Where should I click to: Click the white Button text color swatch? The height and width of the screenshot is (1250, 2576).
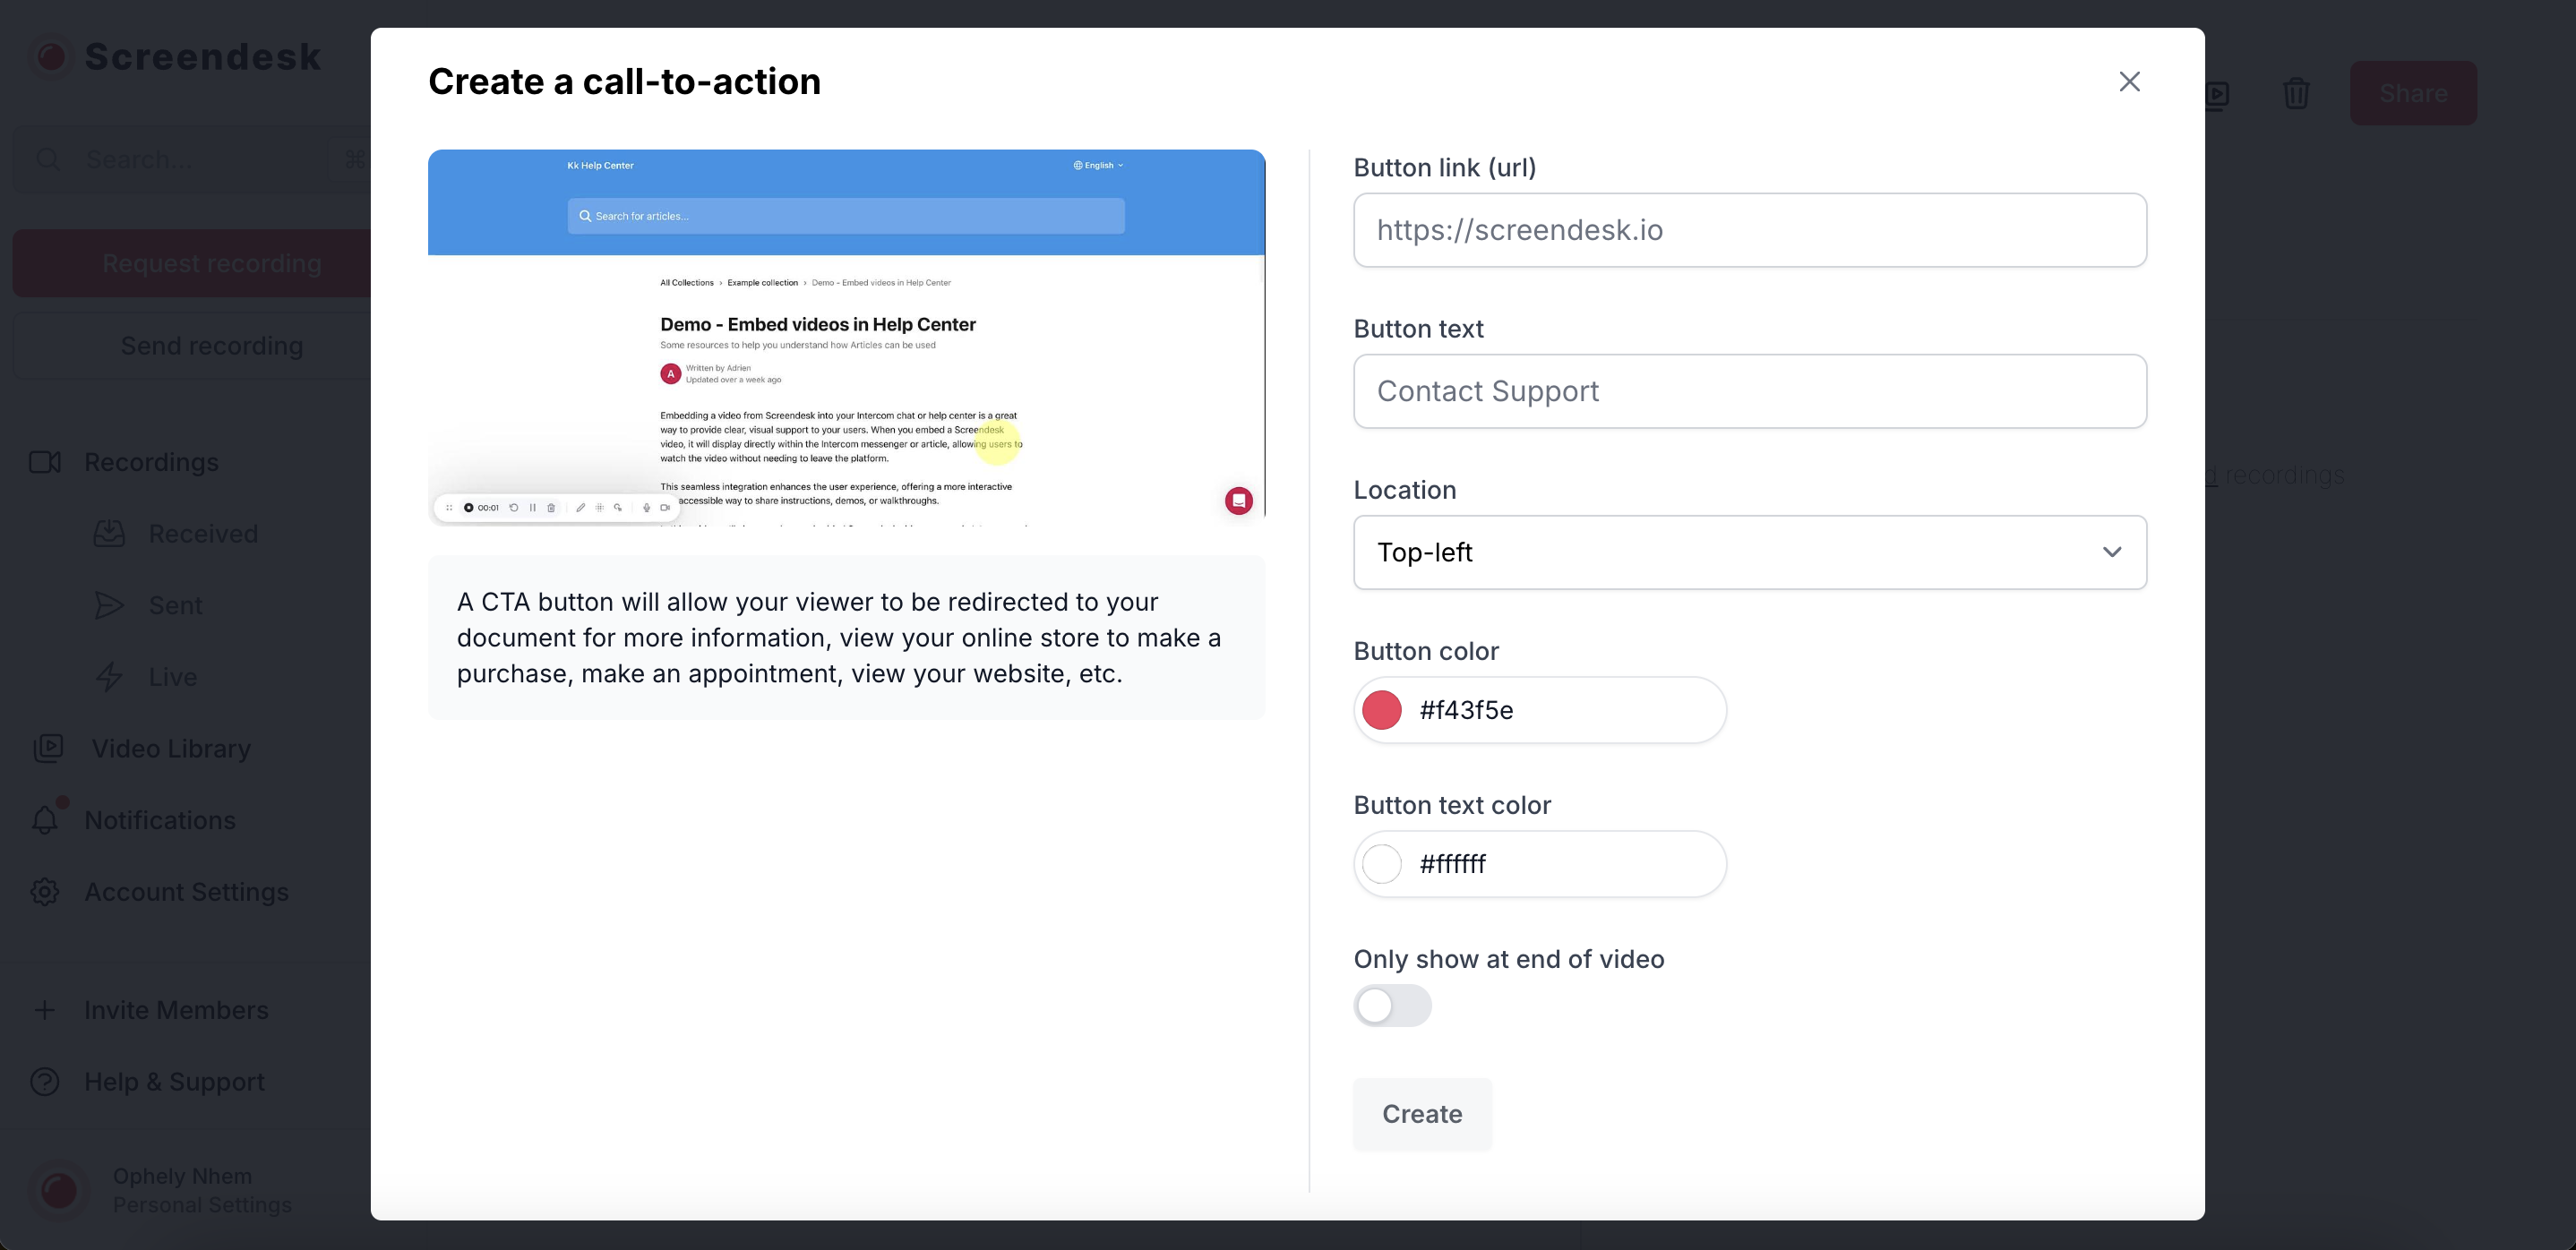click(1382, 864)
